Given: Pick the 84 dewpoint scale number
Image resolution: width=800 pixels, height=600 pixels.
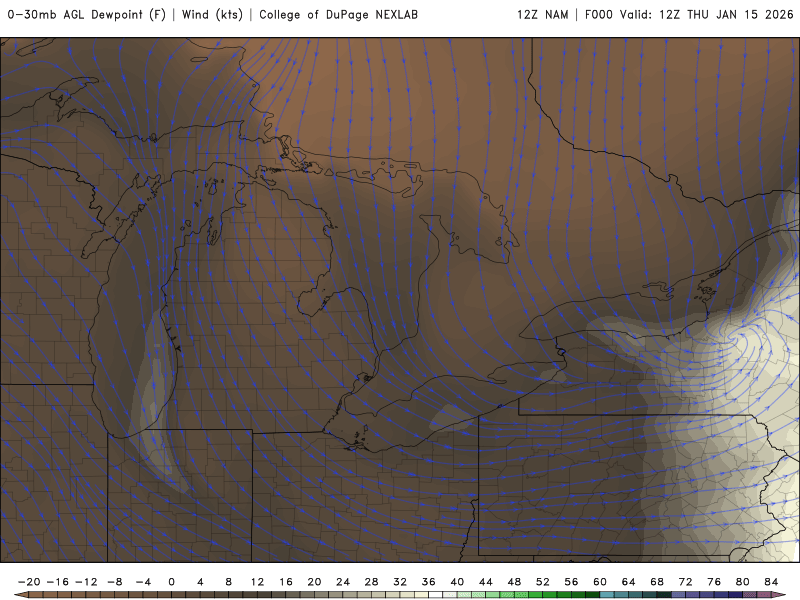Looking at the screenshot, I should coord(771,582).
